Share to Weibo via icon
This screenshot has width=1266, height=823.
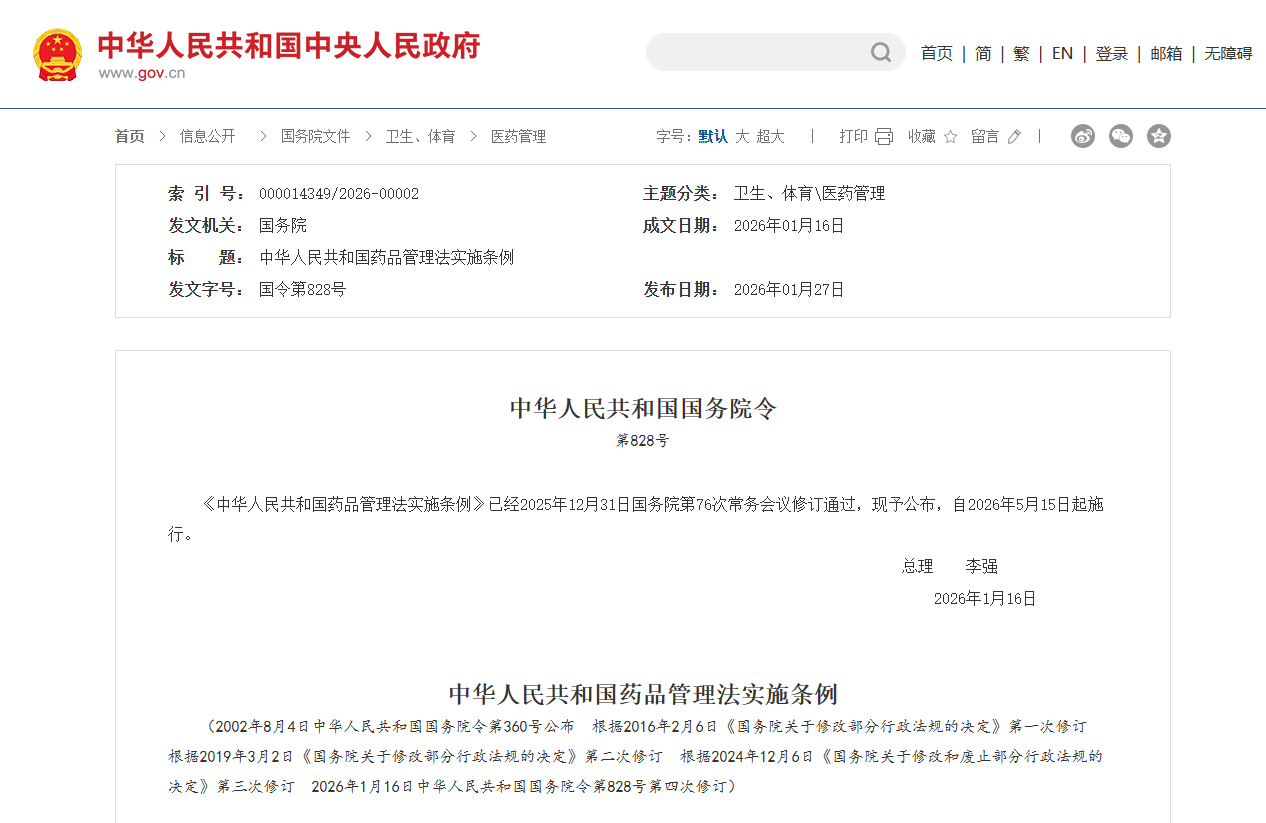coord(1083,136)
